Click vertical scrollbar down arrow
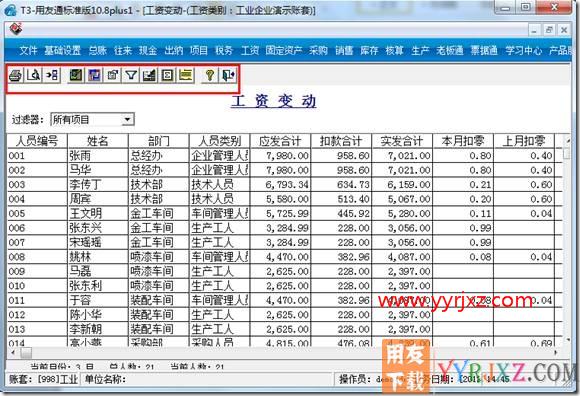This screenshot has height=396, width=580. [x=567, y=341]
